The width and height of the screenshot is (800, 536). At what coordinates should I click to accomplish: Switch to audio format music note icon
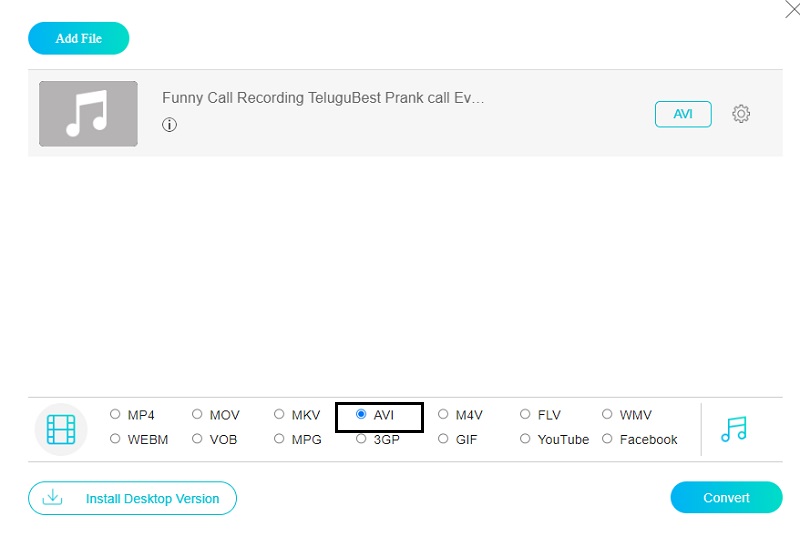(x=734, y=429)
